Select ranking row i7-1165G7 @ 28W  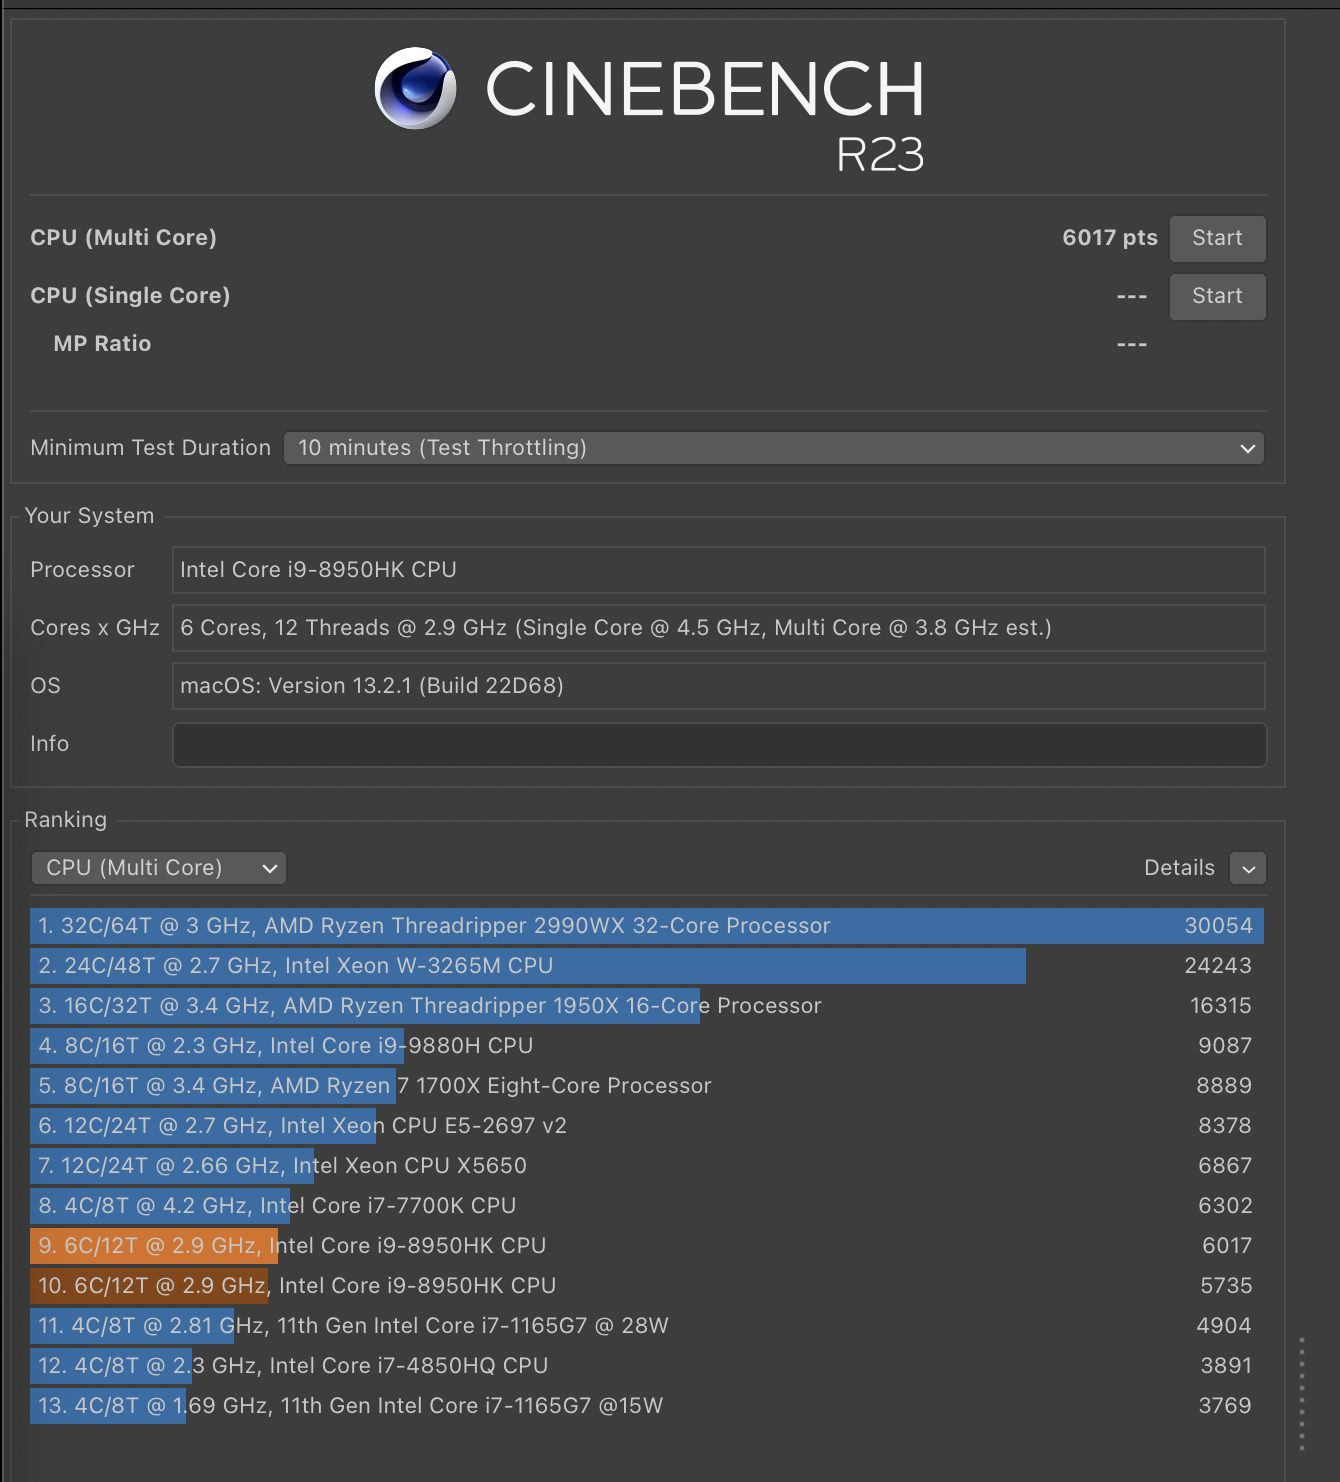pyautogui.click(x=647, y=1326)
